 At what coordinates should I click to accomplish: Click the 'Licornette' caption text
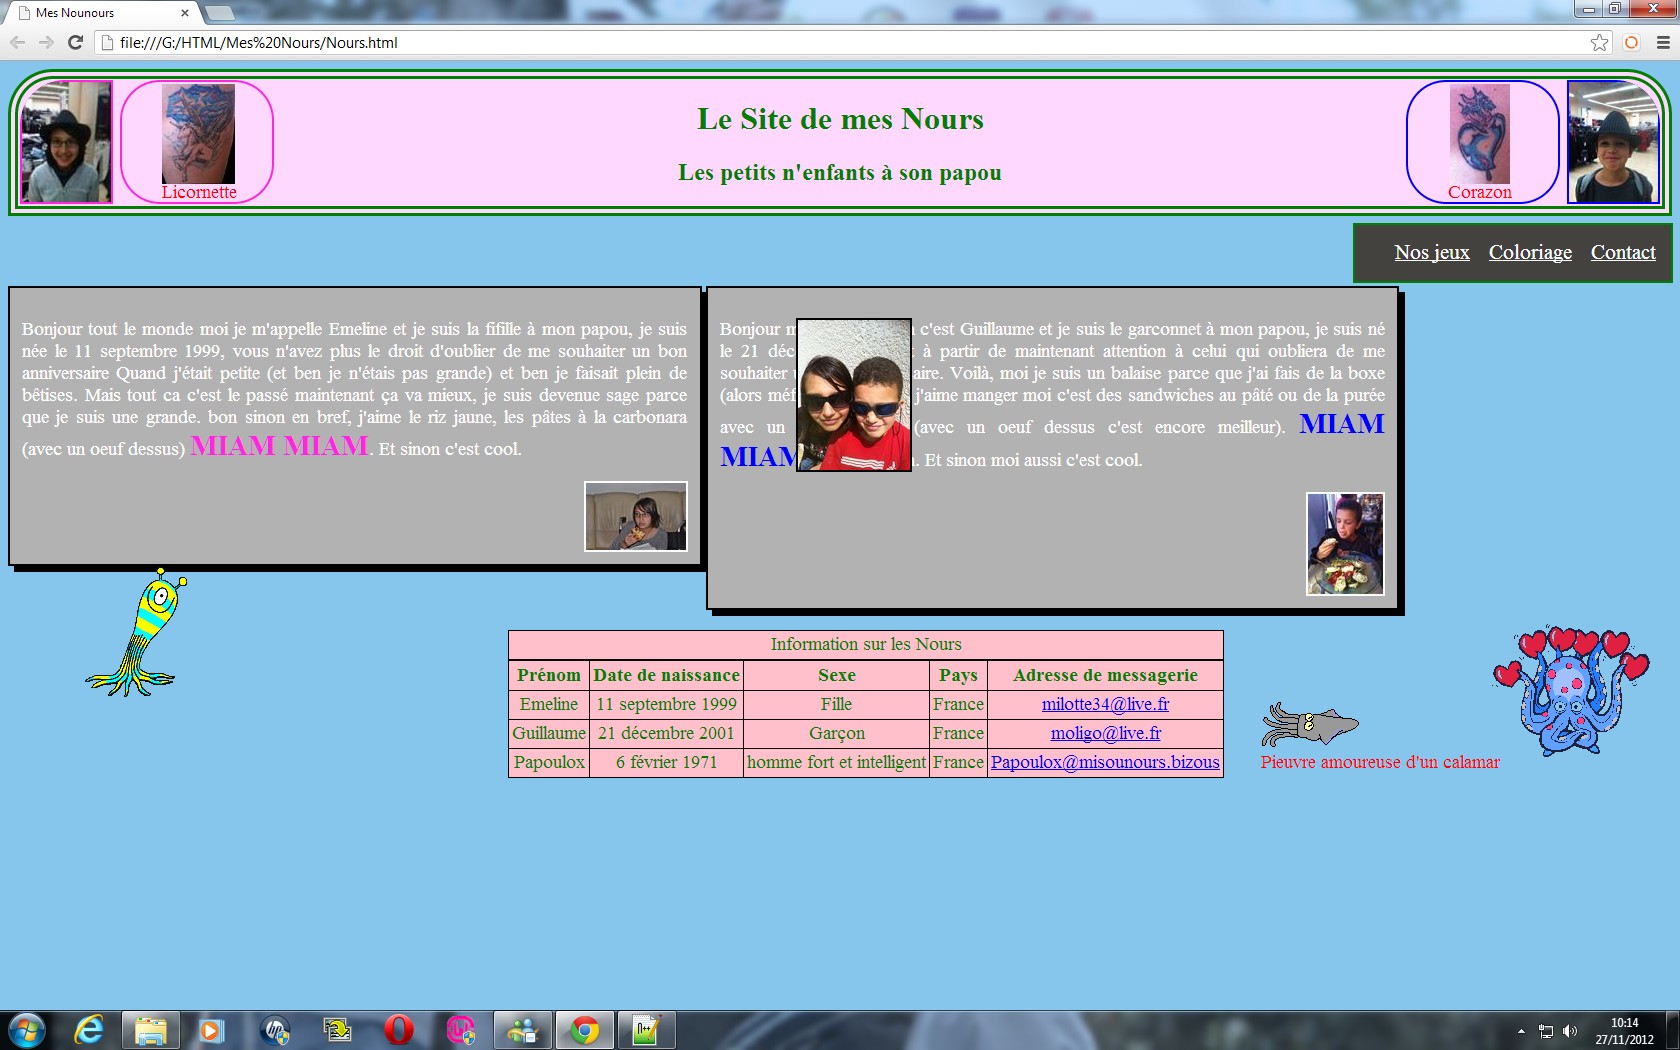click(x=199, y=192)
